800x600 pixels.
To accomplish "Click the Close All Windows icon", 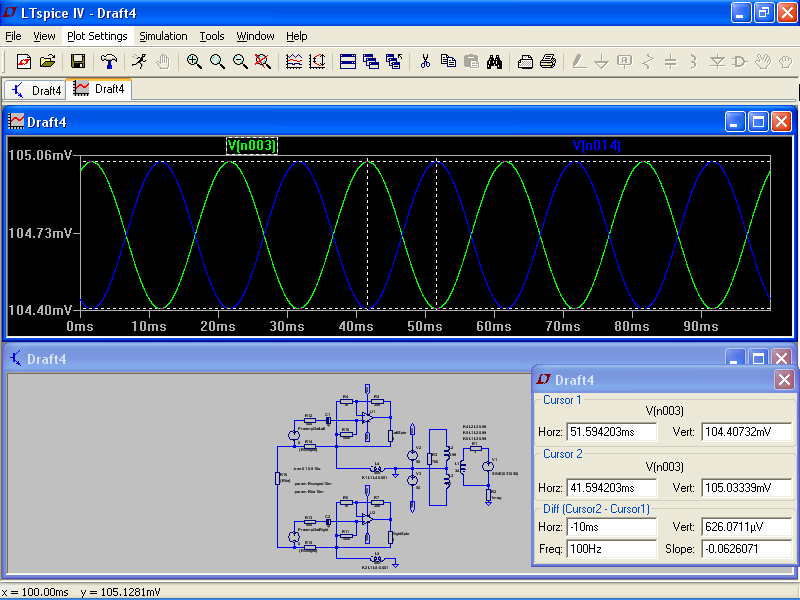I will tap(394, 62).
